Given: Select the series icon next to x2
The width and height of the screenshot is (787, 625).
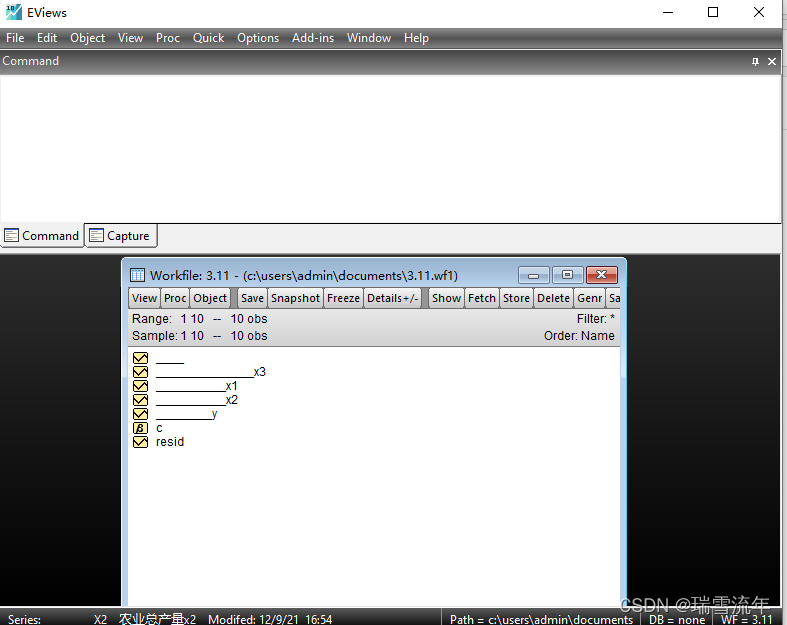Looking at the screenshot, I should point(141,400).
